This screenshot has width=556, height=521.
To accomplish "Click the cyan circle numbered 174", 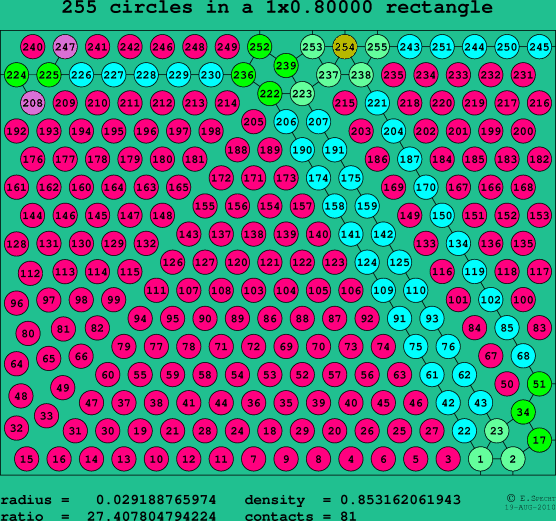I will (x=318, y=178).
